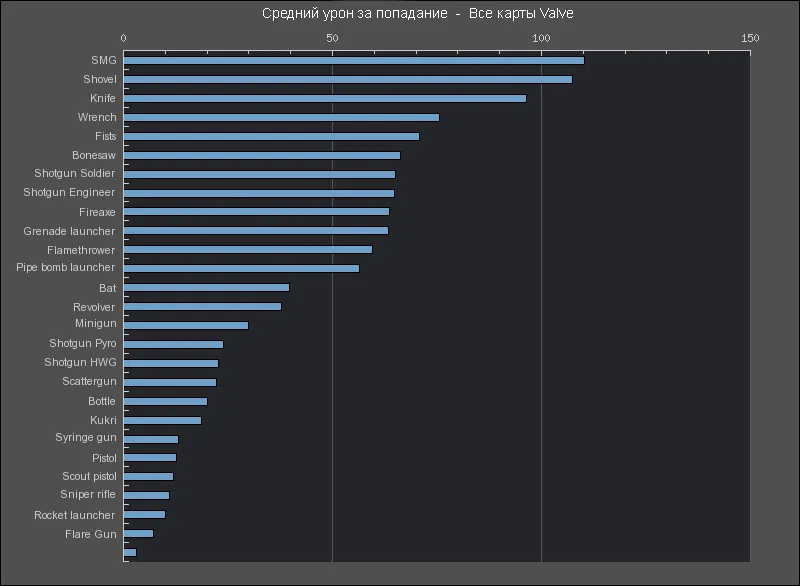The height and width of the screenshot is (586, 800).
Task: Click the Flamethrower label
Action: click(x=81, y=250)
